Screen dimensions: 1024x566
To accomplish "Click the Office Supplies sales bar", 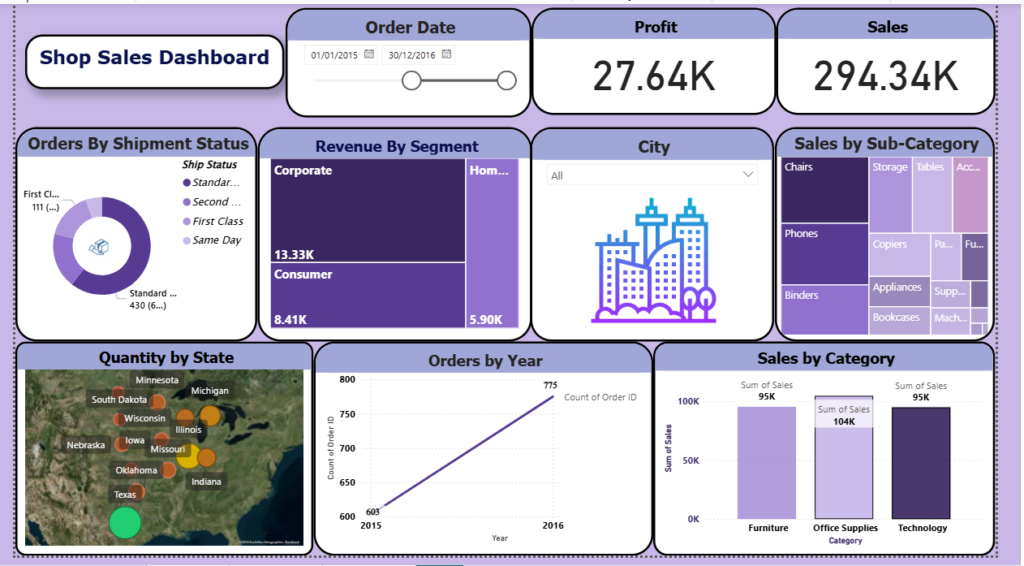I will tap(844, 457).
